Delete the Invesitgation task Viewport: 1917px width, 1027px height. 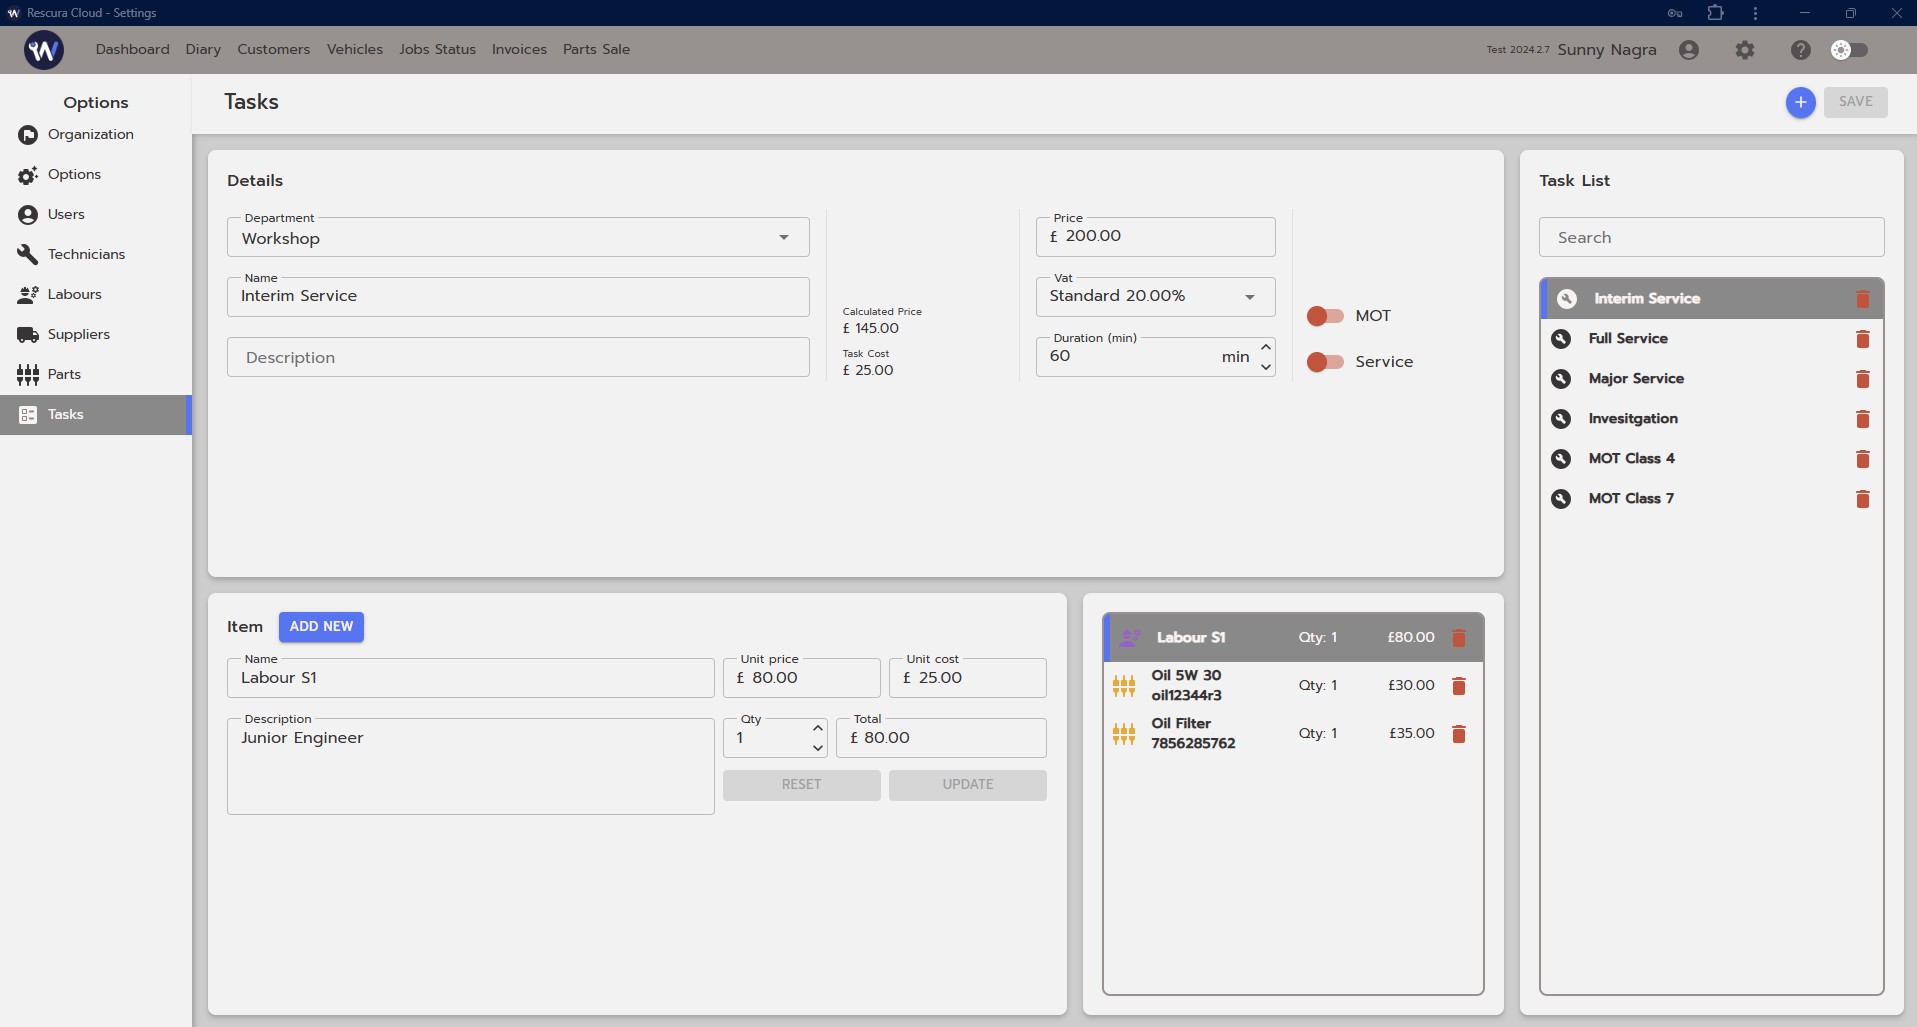[x=1863, y=419]
